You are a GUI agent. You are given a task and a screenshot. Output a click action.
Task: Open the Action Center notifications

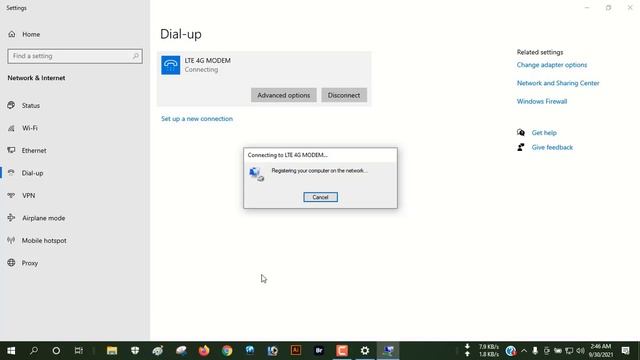click(625, 351)
